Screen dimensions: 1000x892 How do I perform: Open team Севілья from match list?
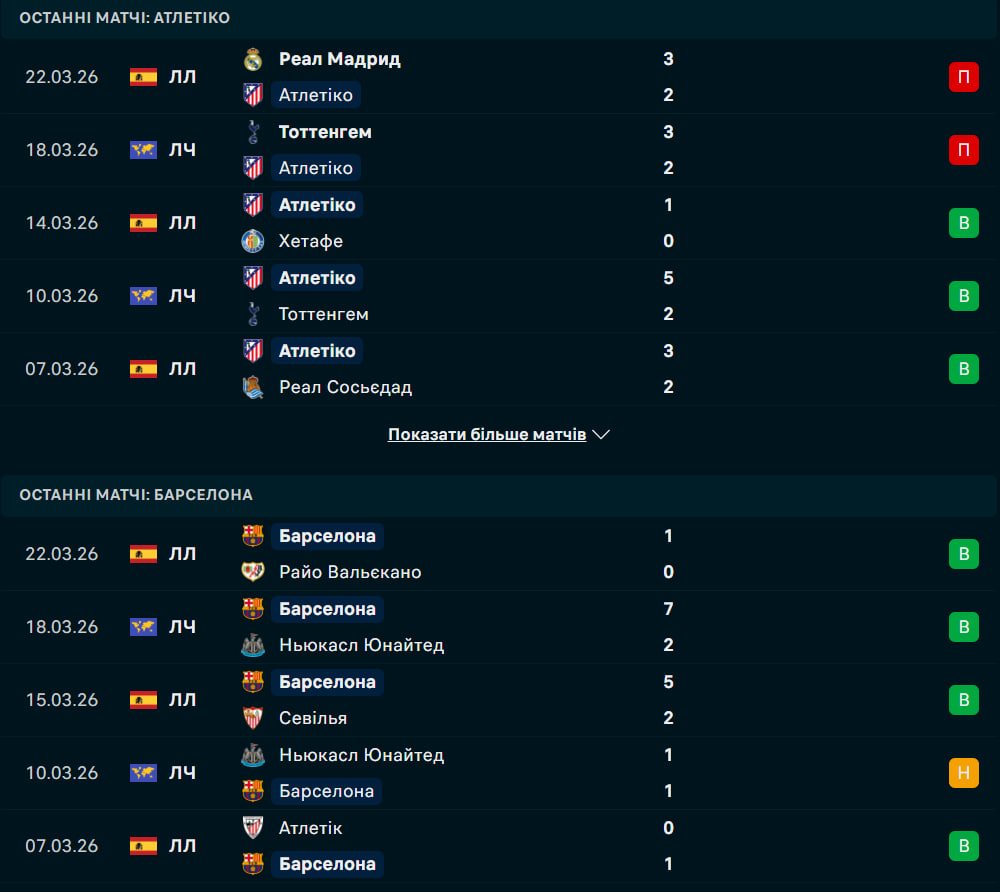click(x=313, y=718)
